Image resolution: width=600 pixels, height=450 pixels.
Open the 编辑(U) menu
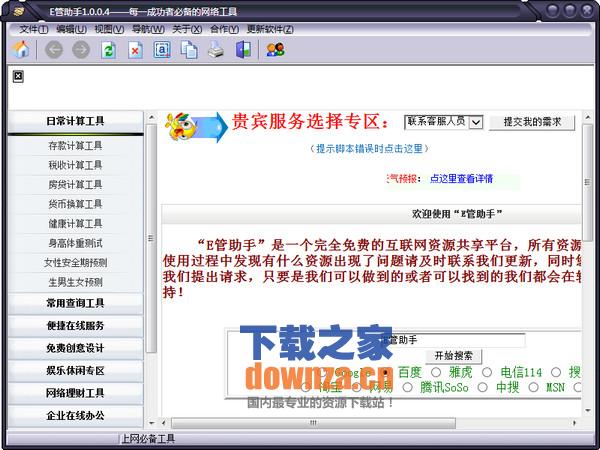[71, 29]
